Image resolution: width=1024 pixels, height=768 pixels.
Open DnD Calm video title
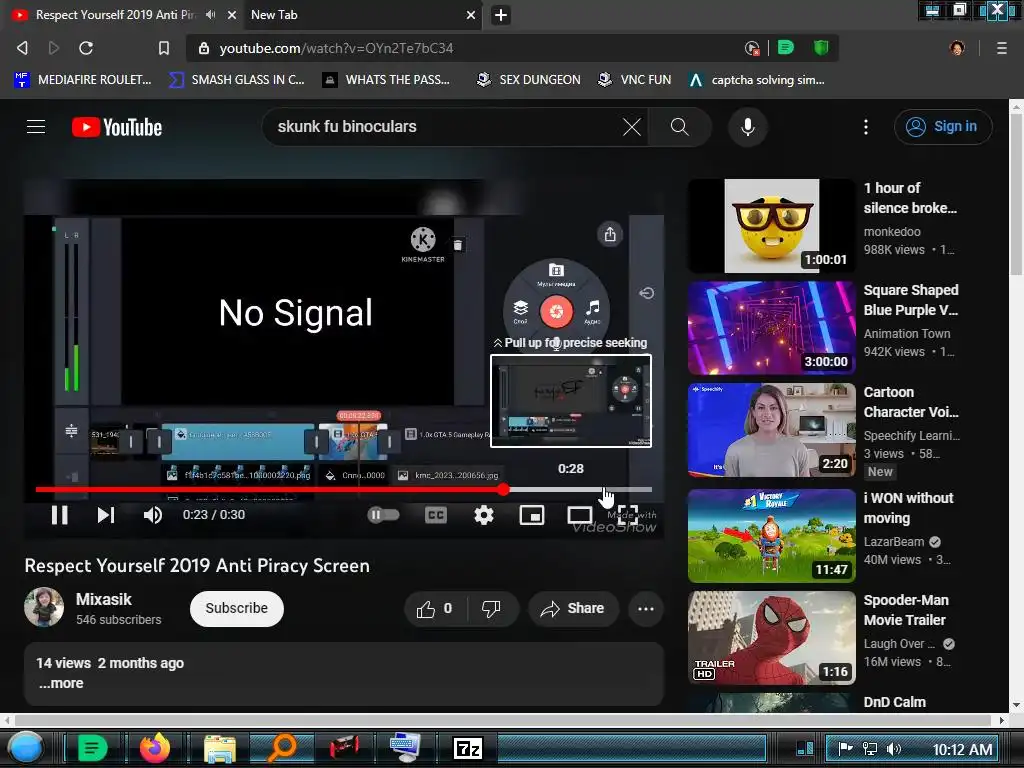point(894,702)
